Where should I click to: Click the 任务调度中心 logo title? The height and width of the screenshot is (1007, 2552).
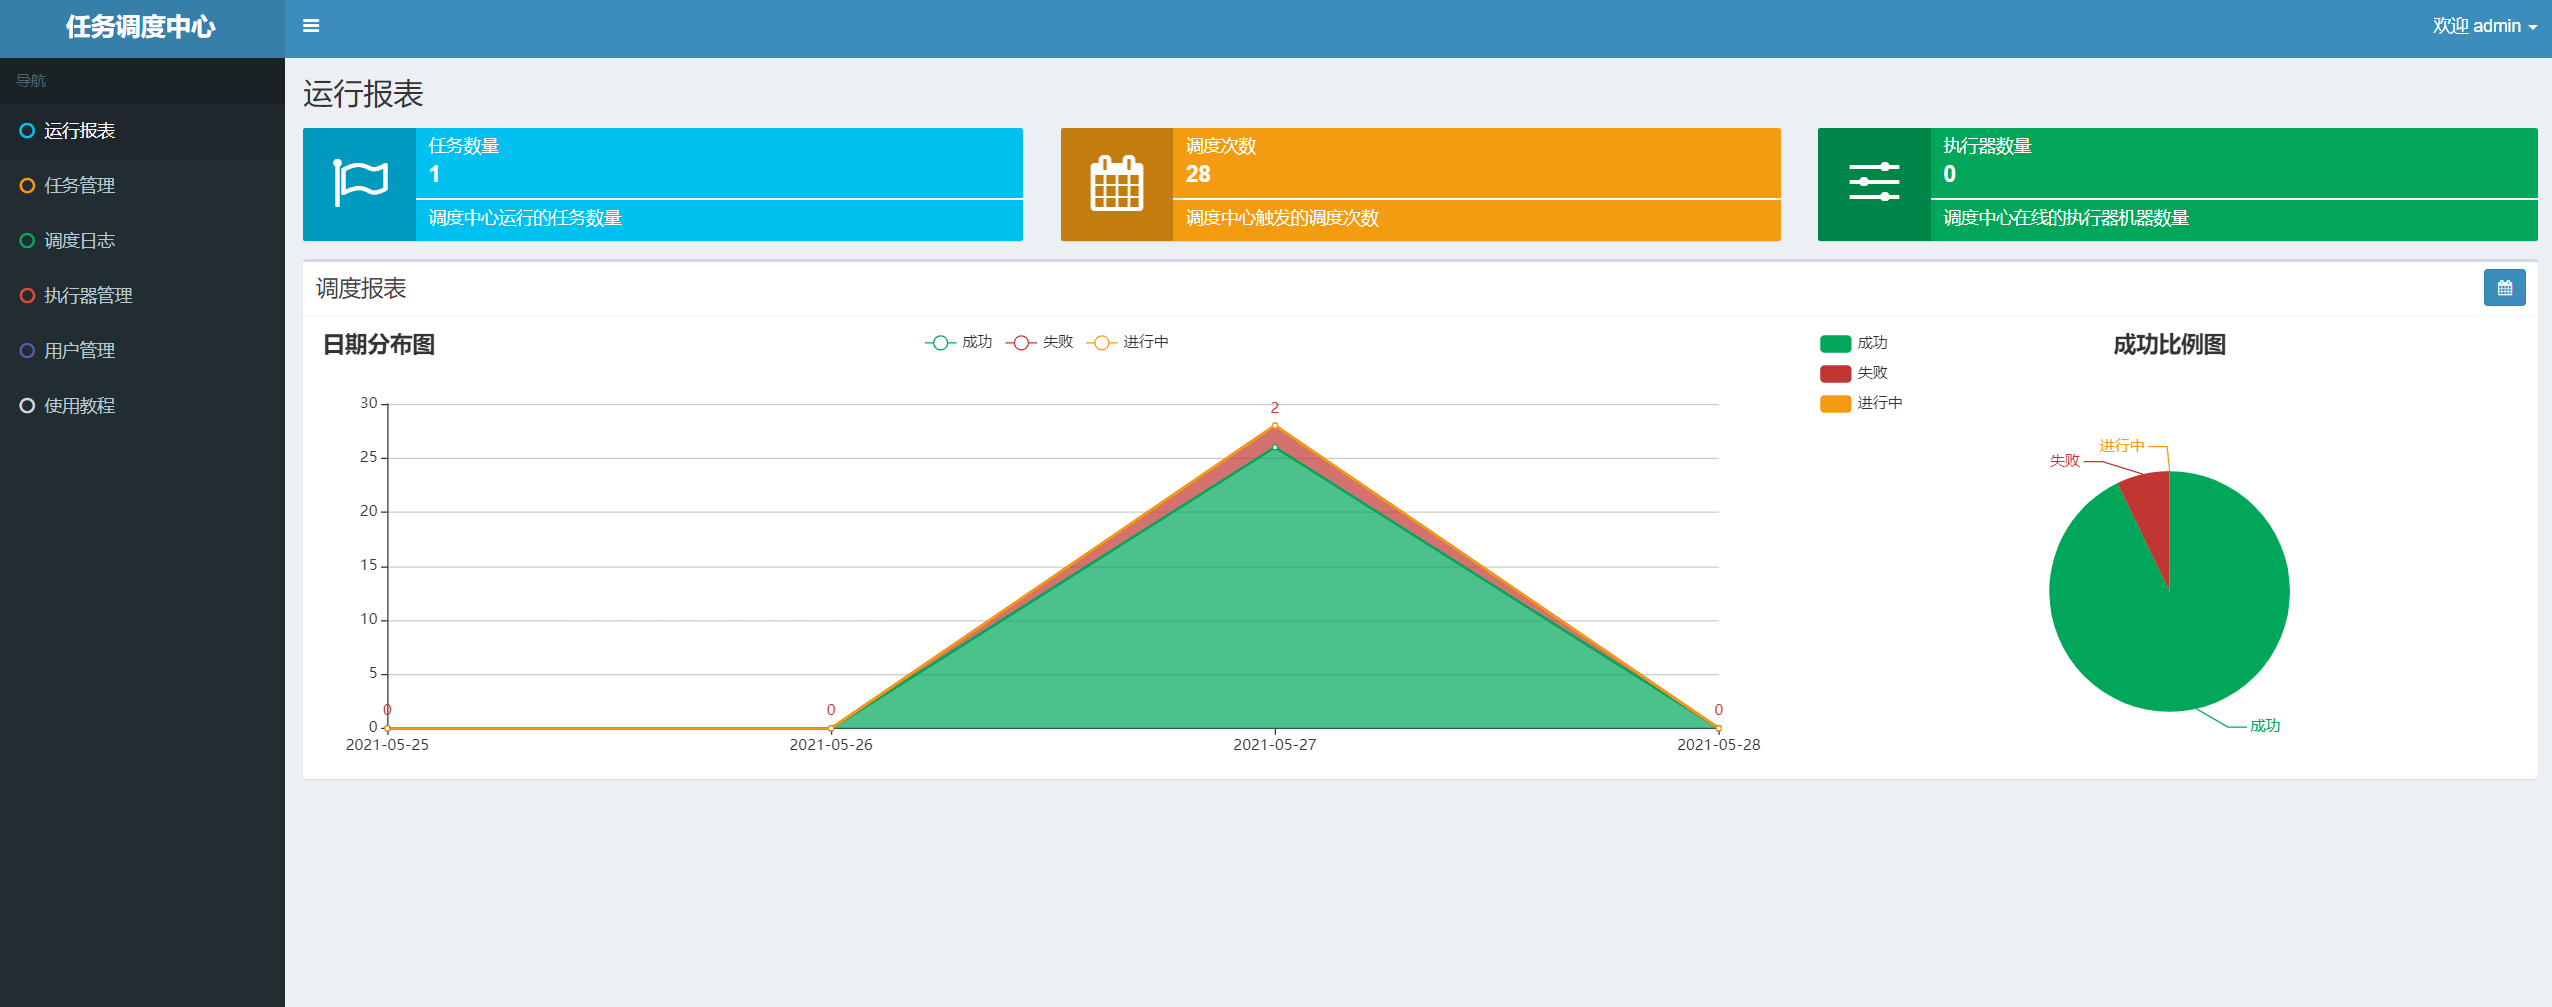coord(141,28)
